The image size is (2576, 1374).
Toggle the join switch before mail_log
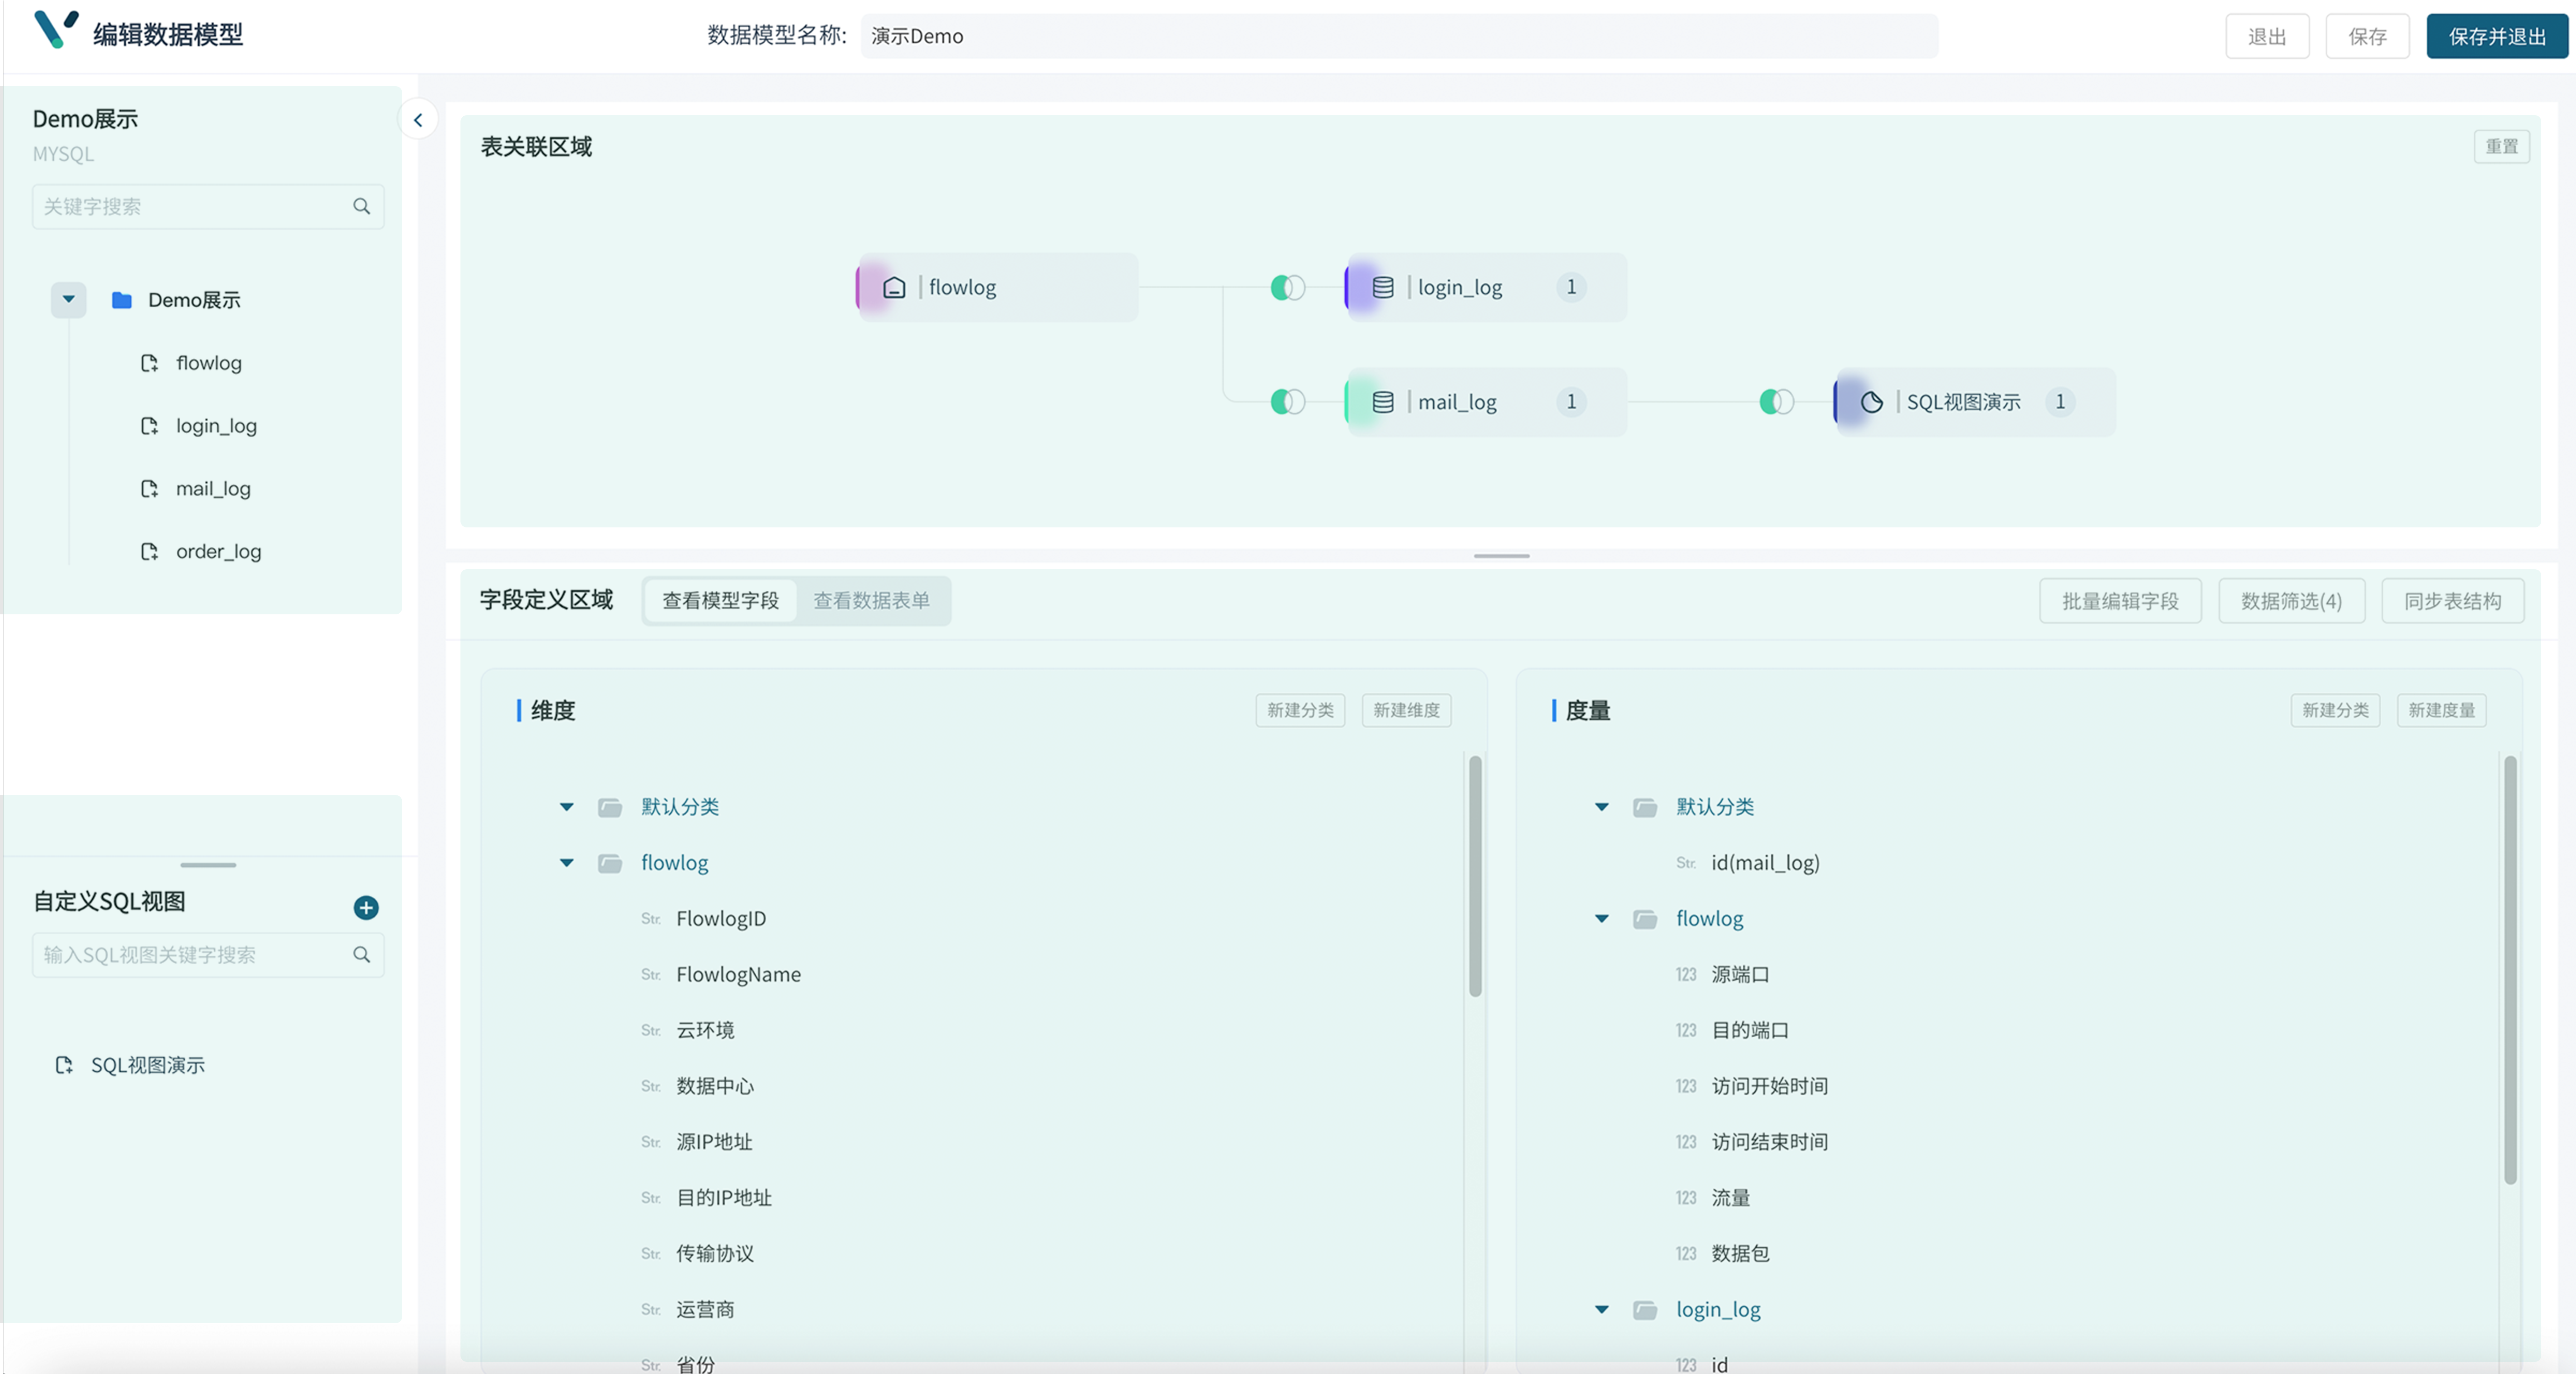(x=1288, y=401)
